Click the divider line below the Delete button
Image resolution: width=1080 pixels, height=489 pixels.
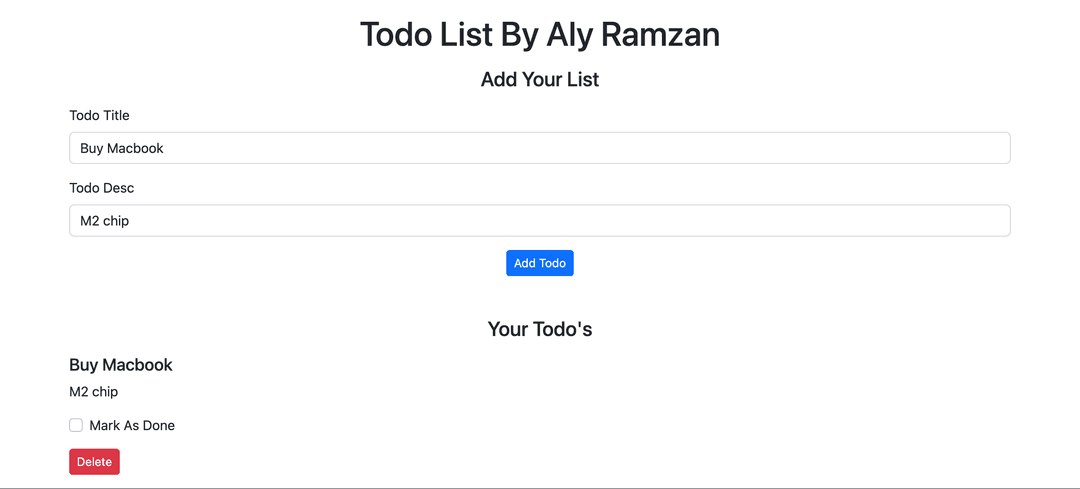coord(540,487)
